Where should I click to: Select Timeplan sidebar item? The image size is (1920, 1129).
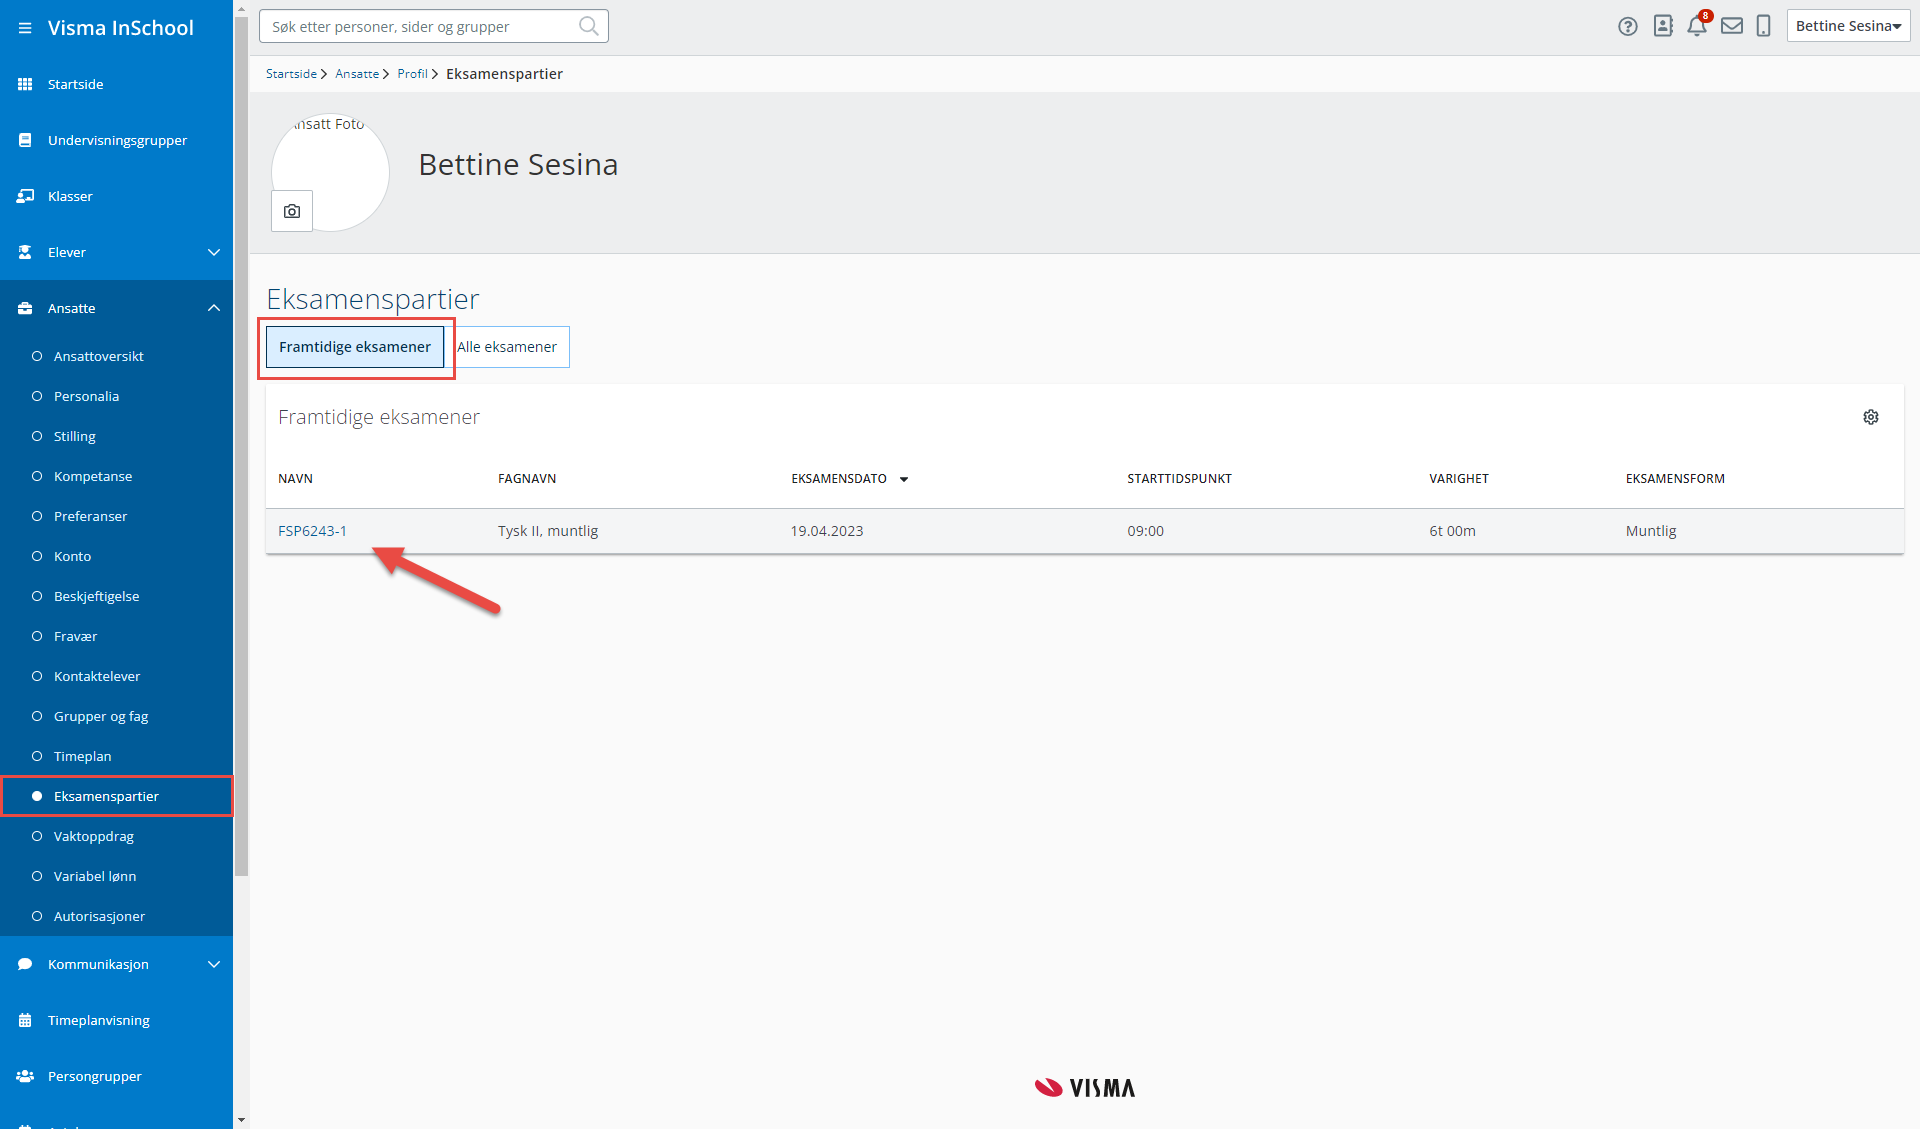point(82,756)
